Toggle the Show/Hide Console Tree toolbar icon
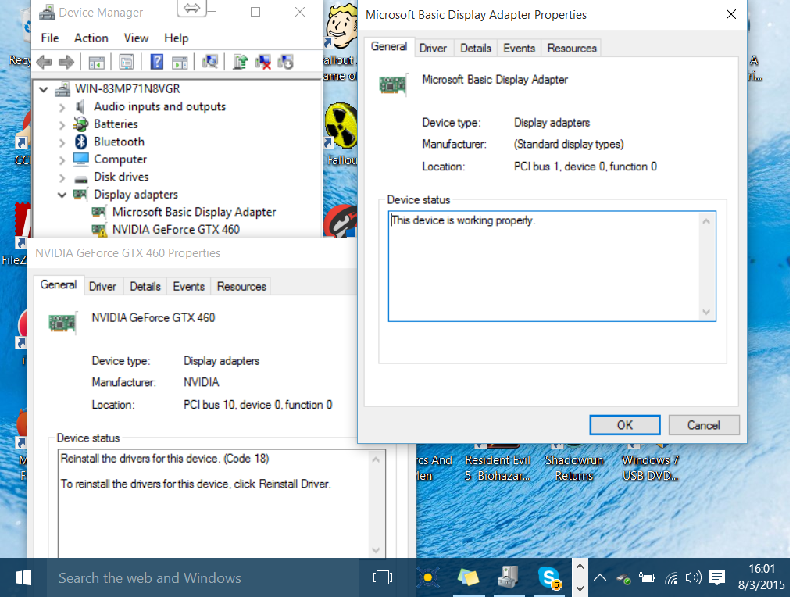Viewport: 790px width, 597px height. pos(96,62)
